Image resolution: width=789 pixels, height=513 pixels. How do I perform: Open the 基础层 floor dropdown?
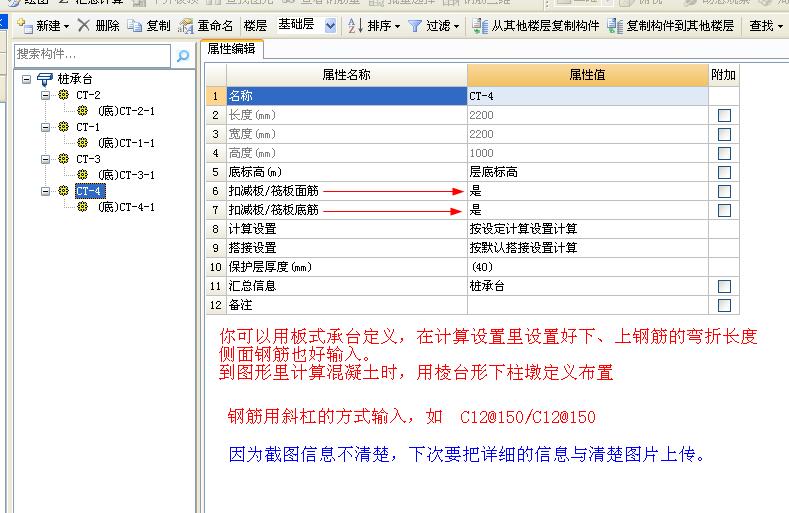[x=330, y=25]
